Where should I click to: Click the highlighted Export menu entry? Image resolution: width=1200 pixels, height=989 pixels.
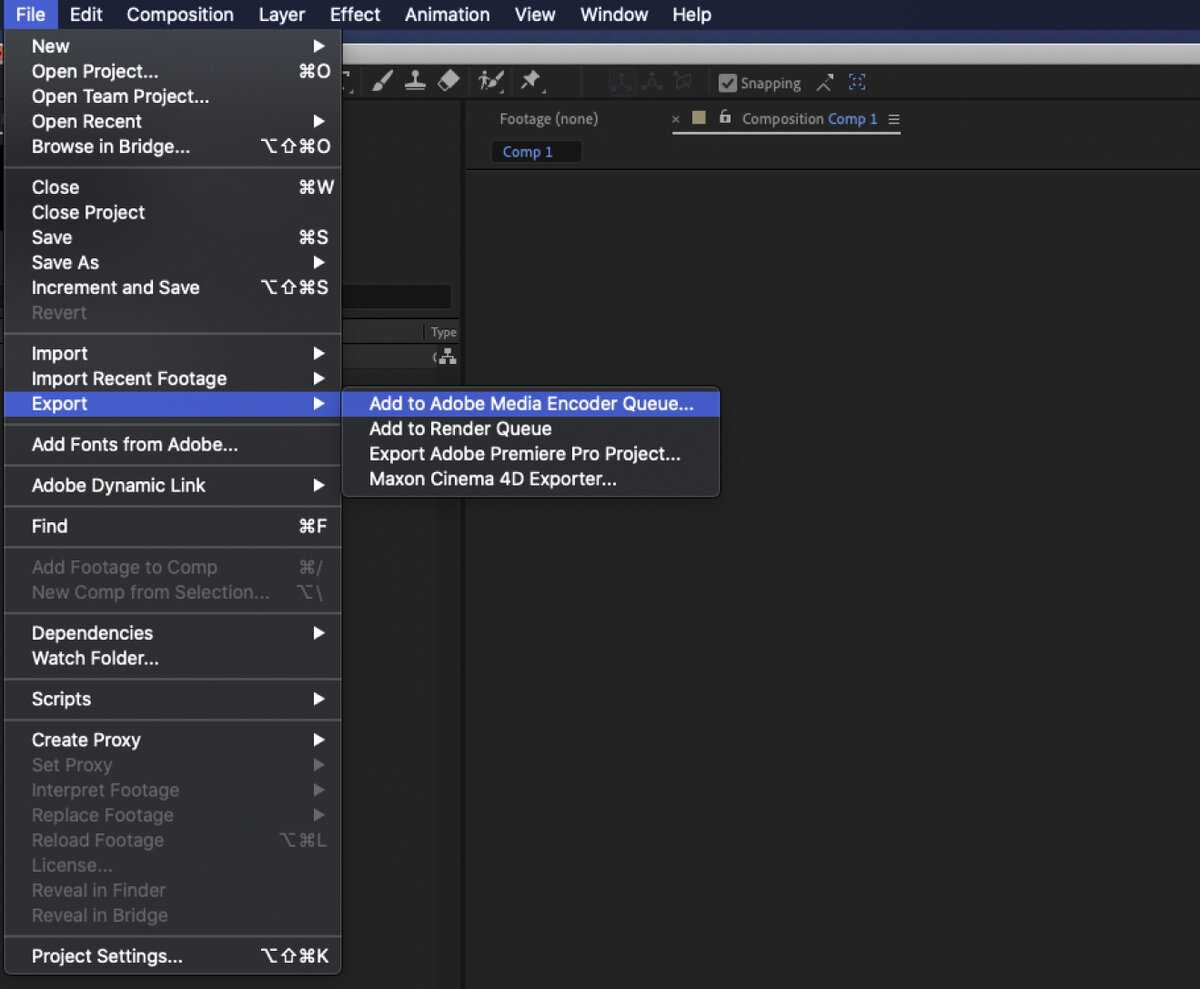pyautogui.click(x=173, y=404)
